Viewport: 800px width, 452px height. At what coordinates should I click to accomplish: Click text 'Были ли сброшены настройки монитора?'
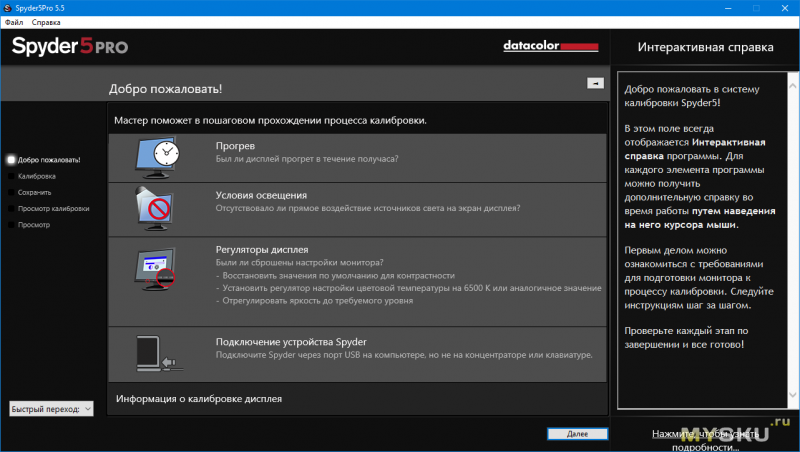pyautogui.click(x=299, y=263)
